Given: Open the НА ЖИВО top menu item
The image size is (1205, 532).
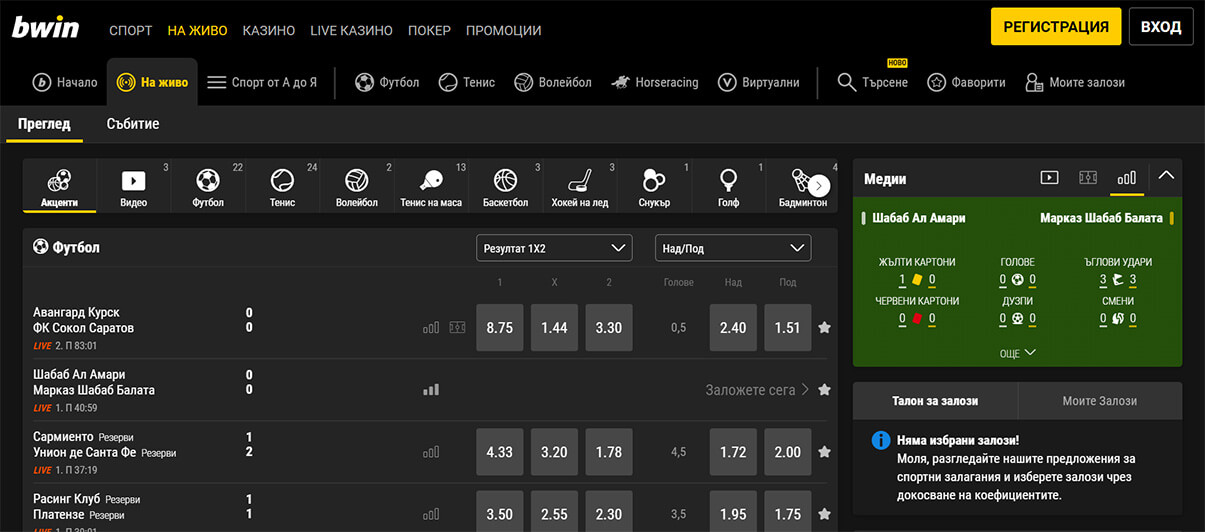Looking at the screenshot, I should (197, 30).
